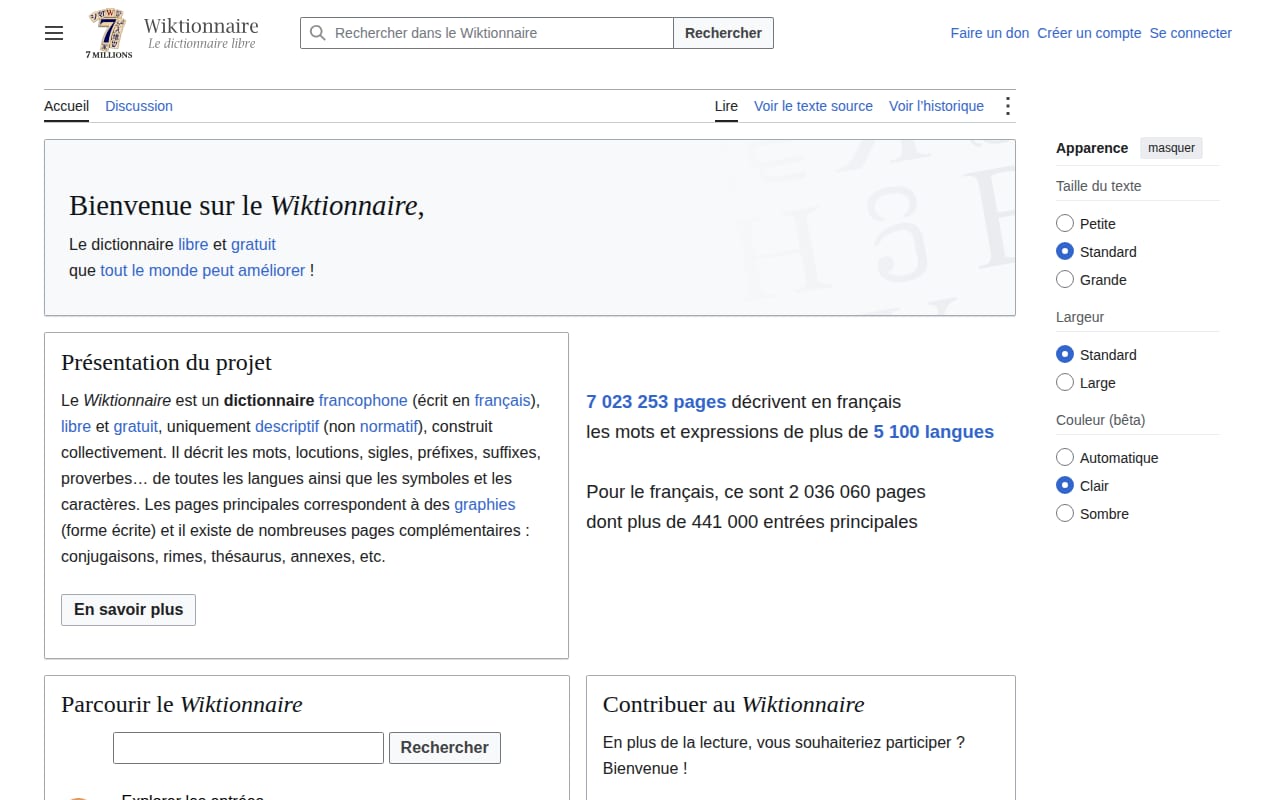Open Voir le texte source tab
The width and height of the screenshot is (1280, 800).
pos(813,106)
